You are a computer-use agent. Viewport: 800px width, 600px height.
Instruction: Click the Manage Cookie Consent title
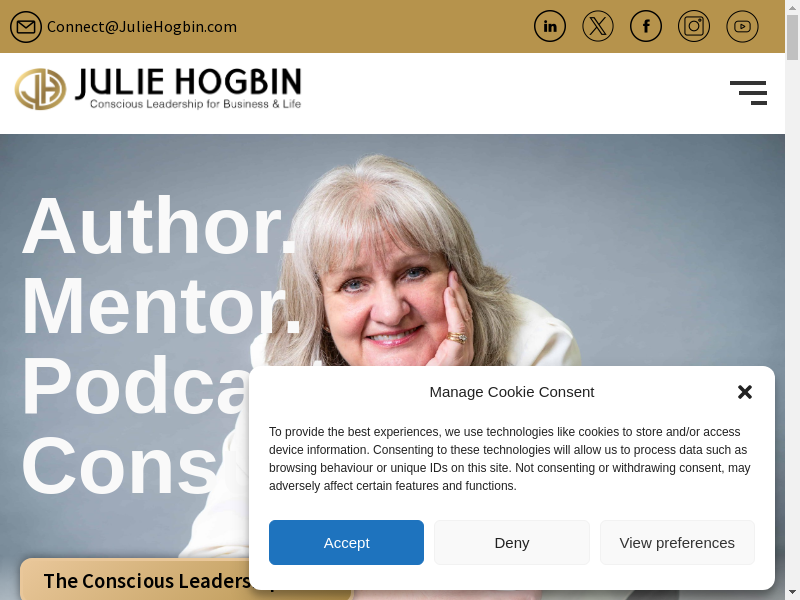(x=512, y=392)
